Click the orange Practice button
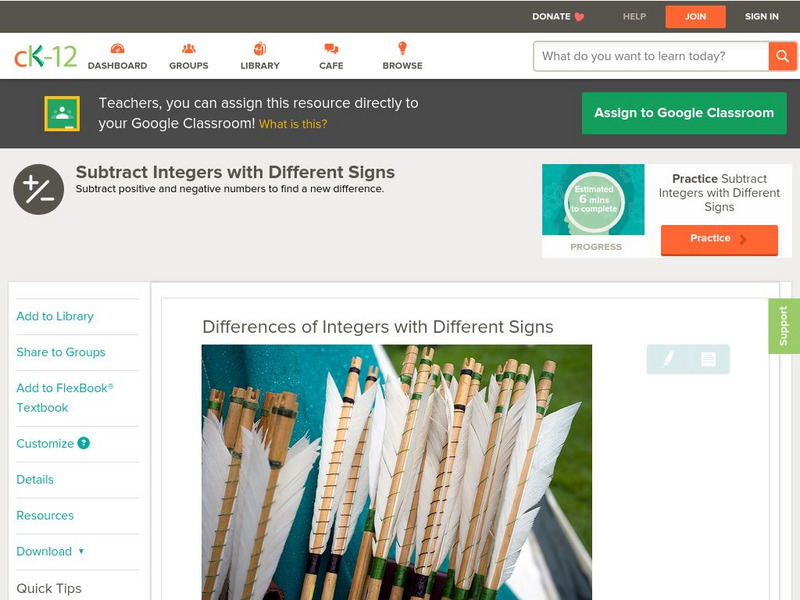This screenshot has height=600, width=800. click(x=719, y=239)
